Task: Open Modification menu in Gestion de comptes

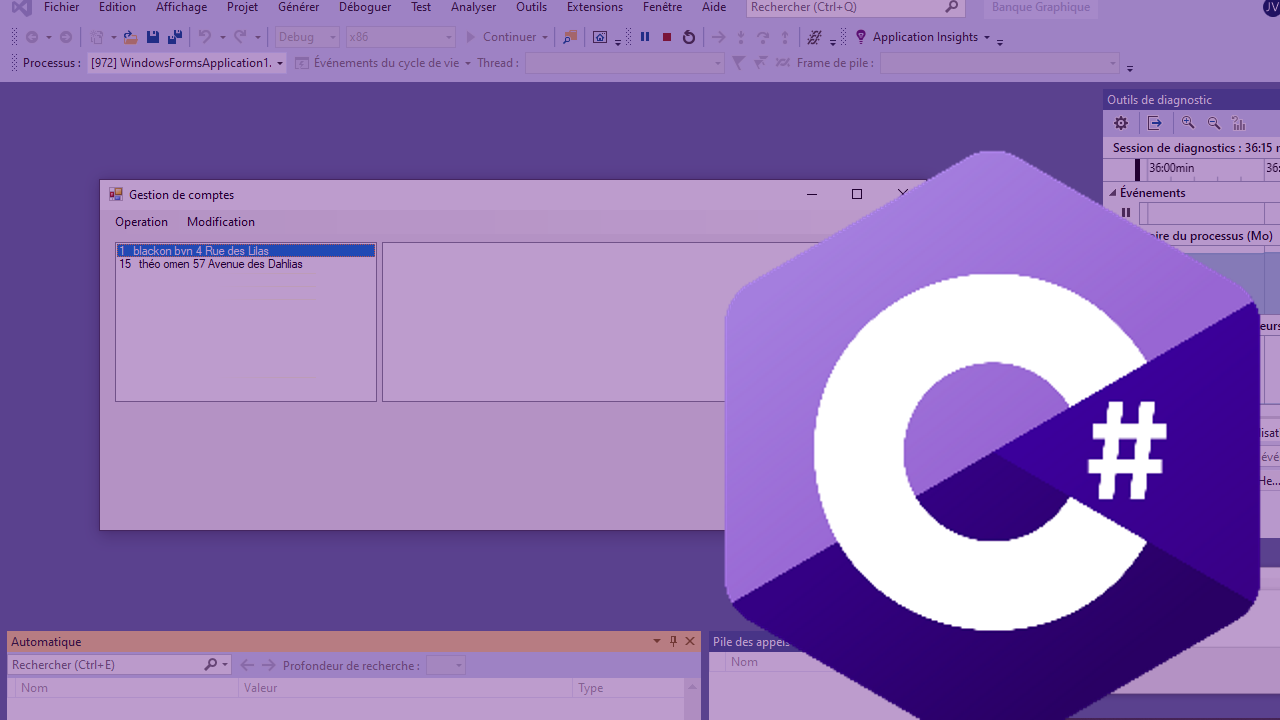Action: pos(221,222)
